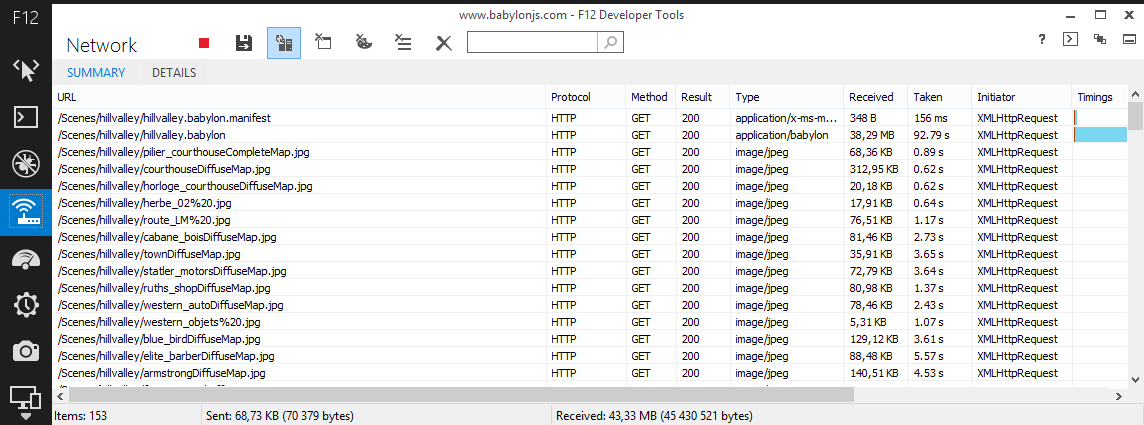Export captured traffic with the save icon
This screenshot has width=1144, height=425.
pyautogui.click(x=243, y=43)
